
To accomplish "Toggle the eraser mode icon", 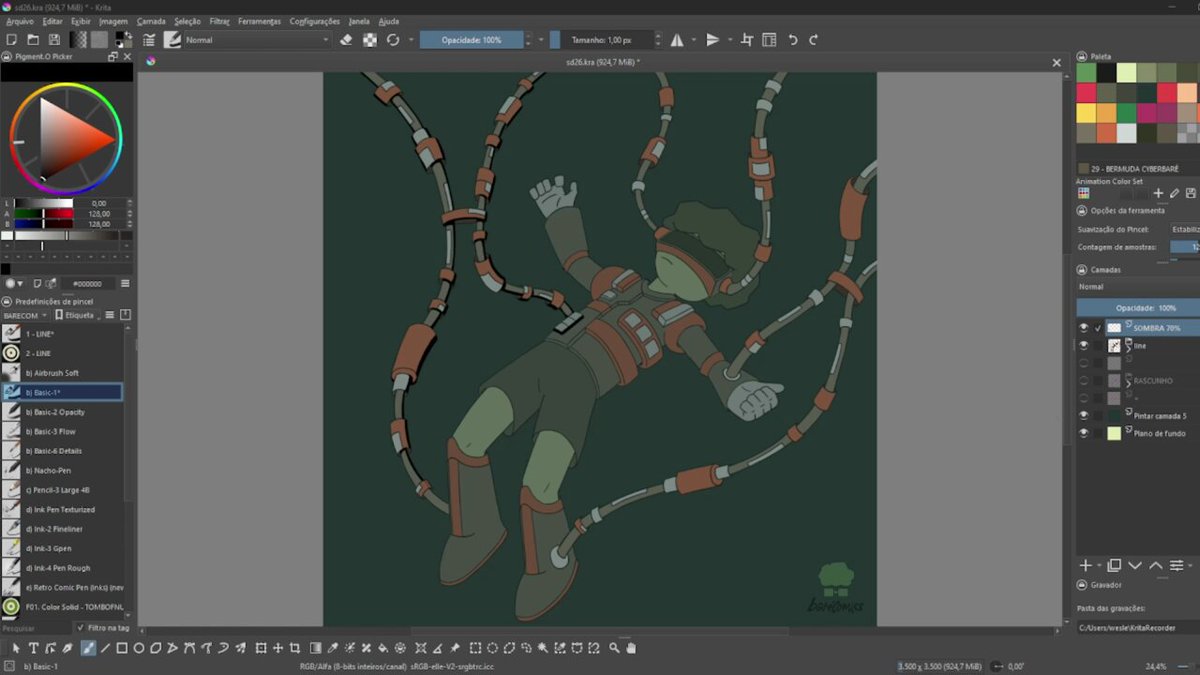I will click(x=346, y=40).
